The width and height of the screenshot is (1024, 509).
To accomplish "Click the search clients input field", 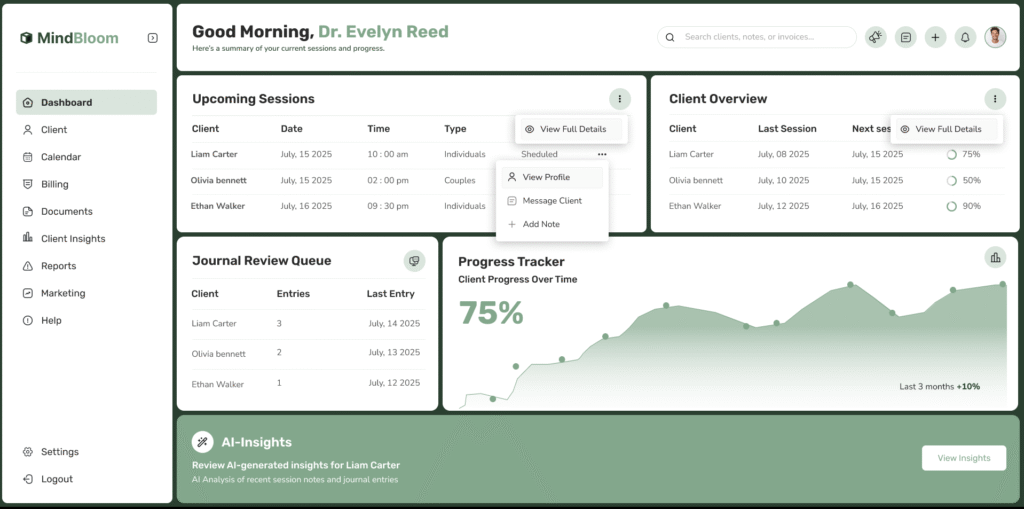I will click(x=765, y=37).
